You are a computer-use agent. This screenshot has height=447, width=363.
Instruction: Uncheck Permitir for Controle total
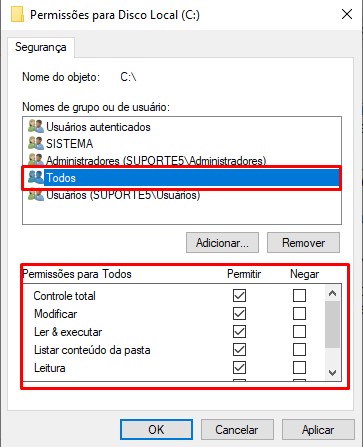tap(239, 295)
